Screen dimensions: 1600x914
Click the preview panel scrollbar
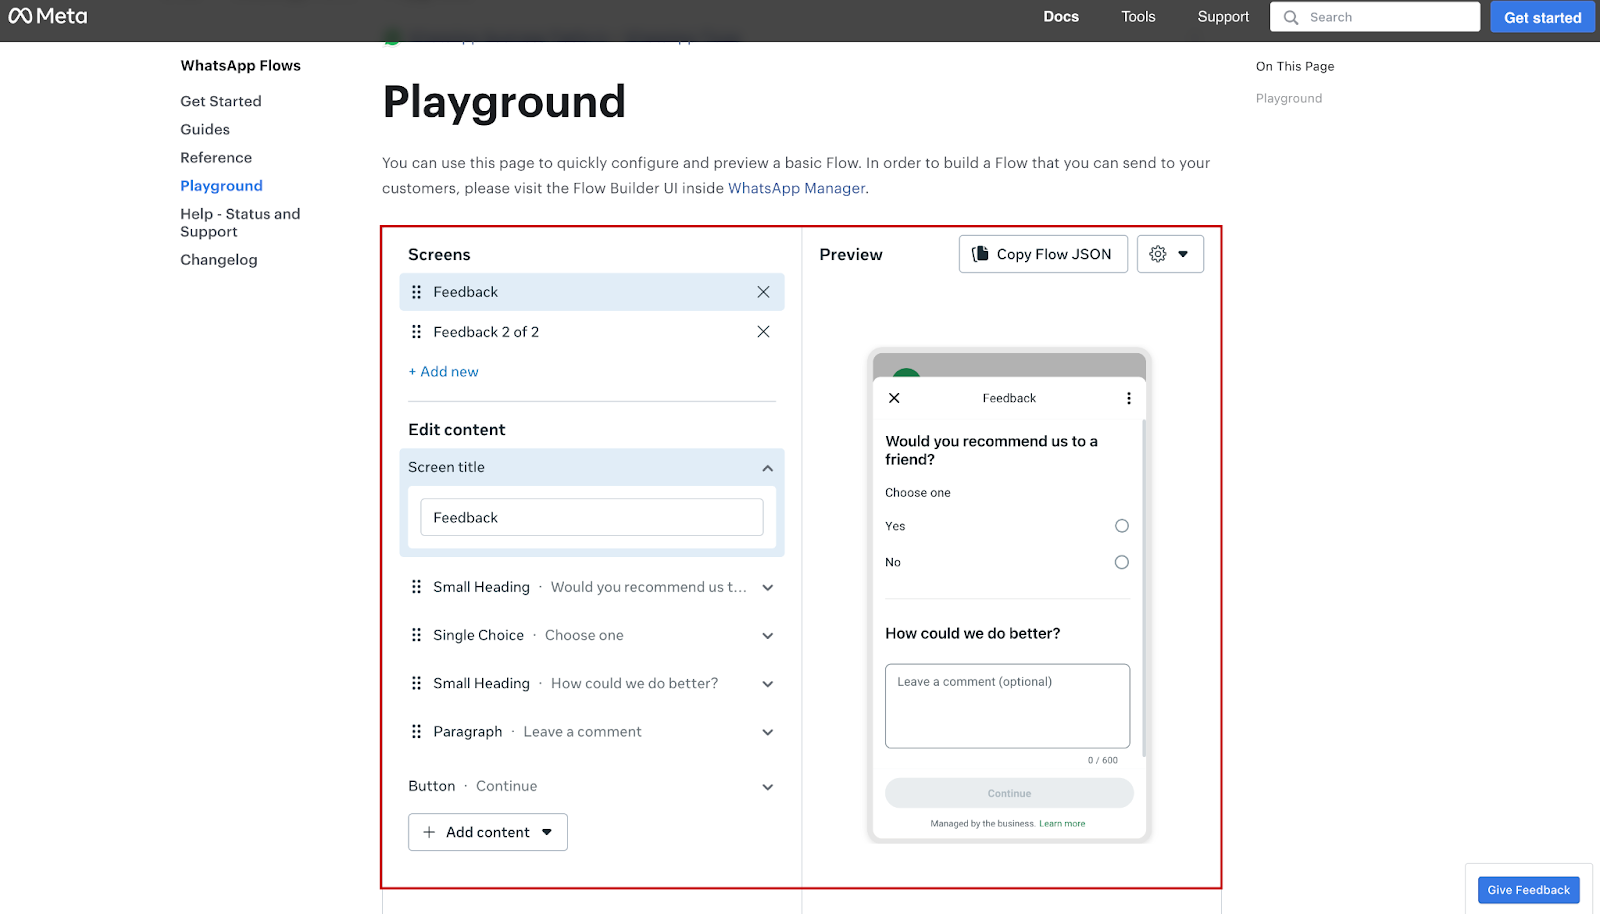[1144, 588]
